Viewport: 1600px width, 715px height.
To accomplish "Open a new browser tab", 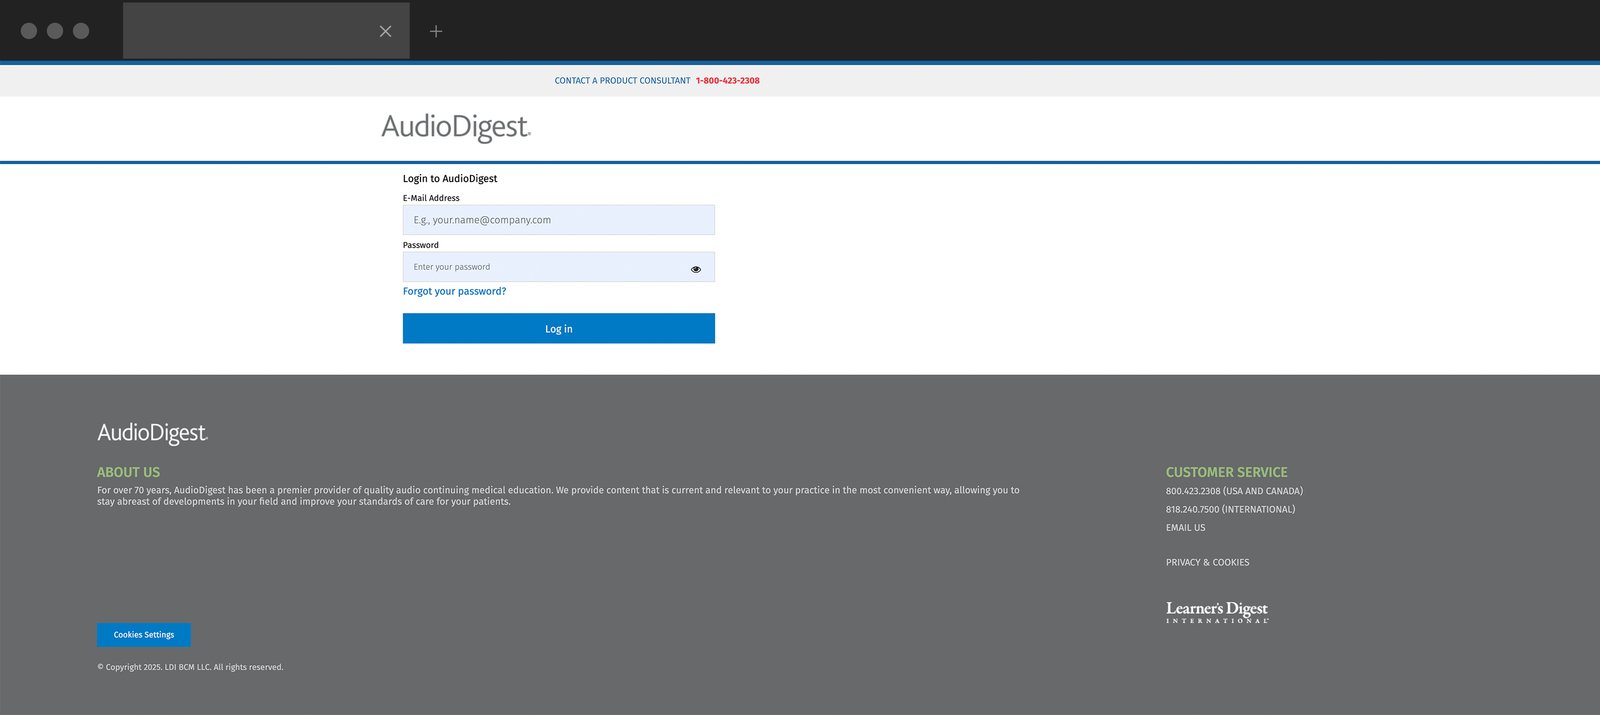I will (x=436, y=31).
